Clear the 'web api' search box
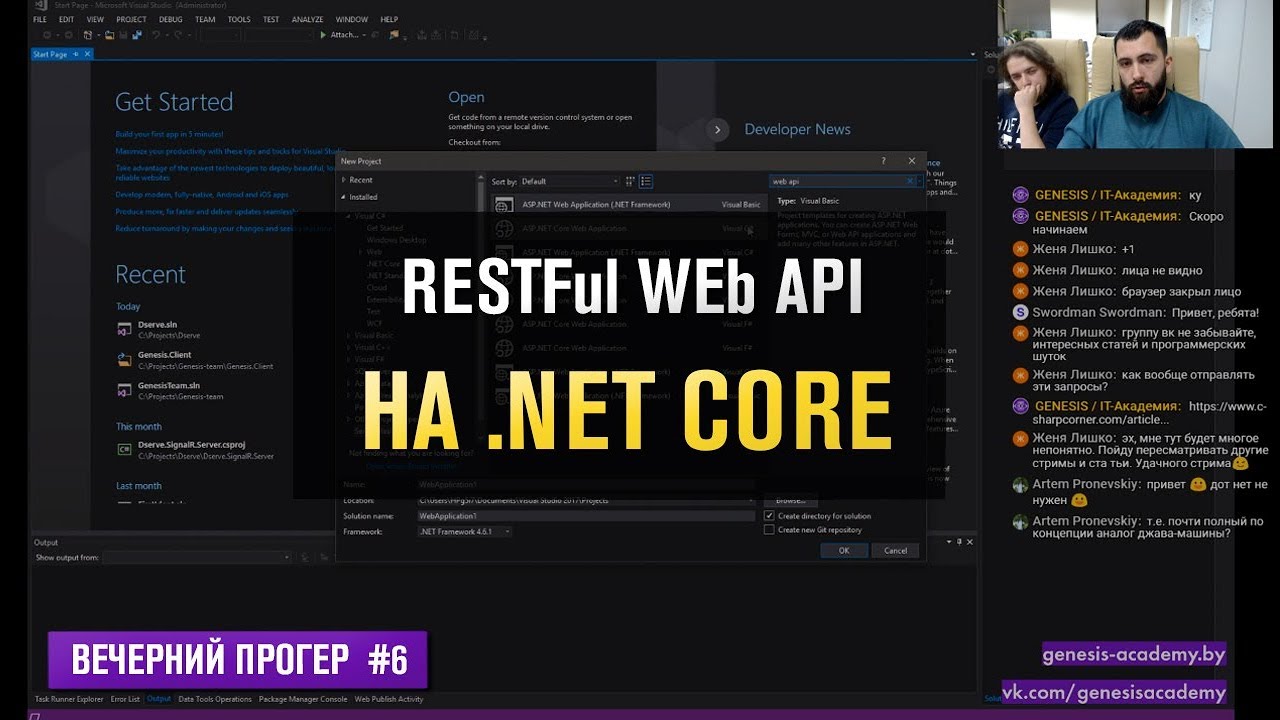1280x720 pixels. click(910, 181)
